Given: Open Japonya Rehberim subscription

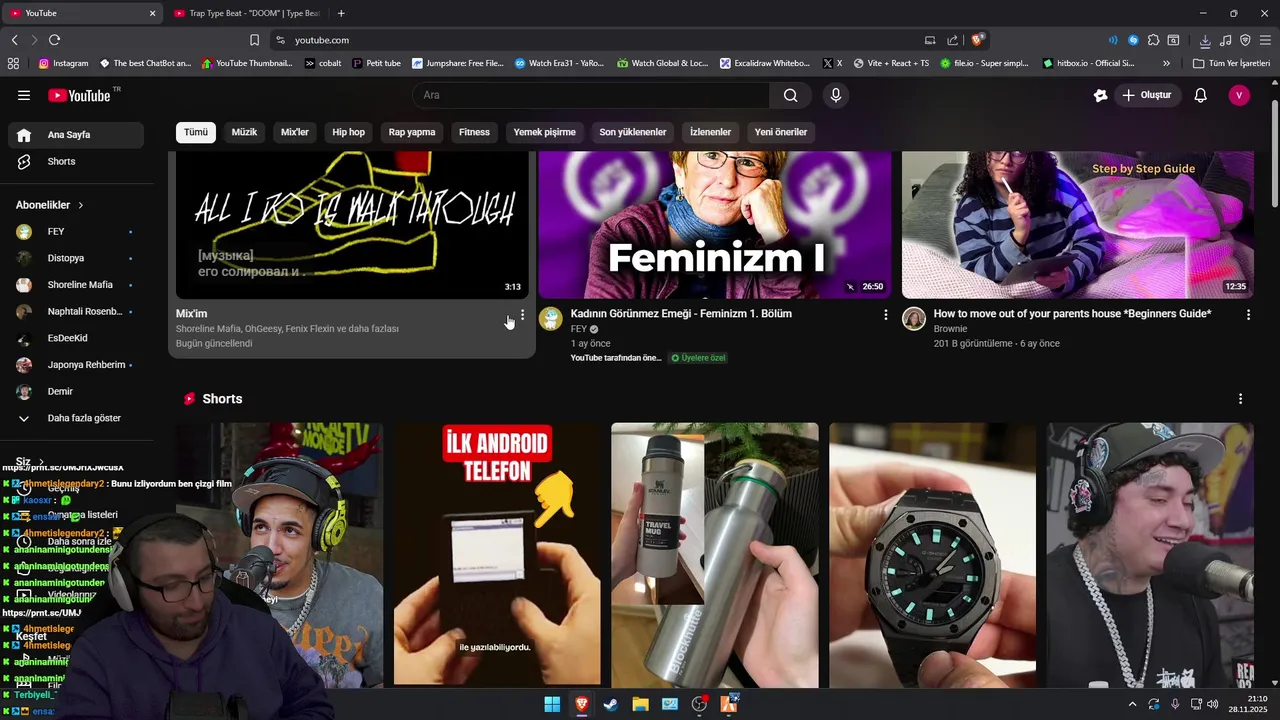Looking at the screenshot, I should [x=77, y=365].
